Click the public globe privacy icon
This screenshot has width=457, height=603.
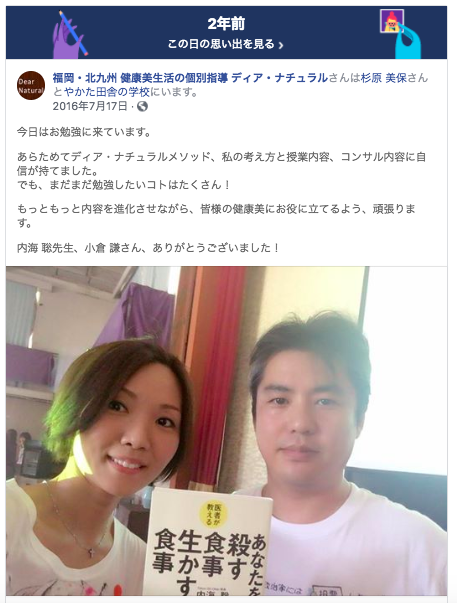tap(142, 106)
